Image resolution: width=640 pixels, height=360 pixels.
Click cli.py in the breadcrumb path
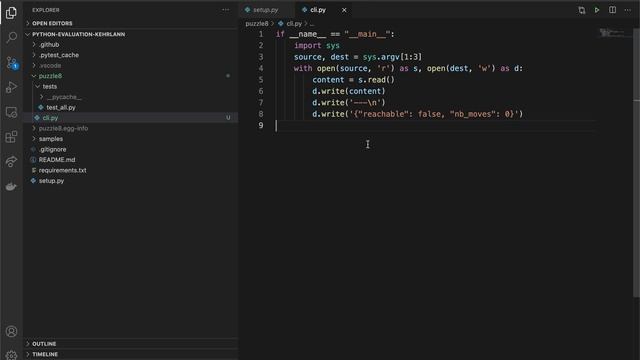(x=293, y=24)
